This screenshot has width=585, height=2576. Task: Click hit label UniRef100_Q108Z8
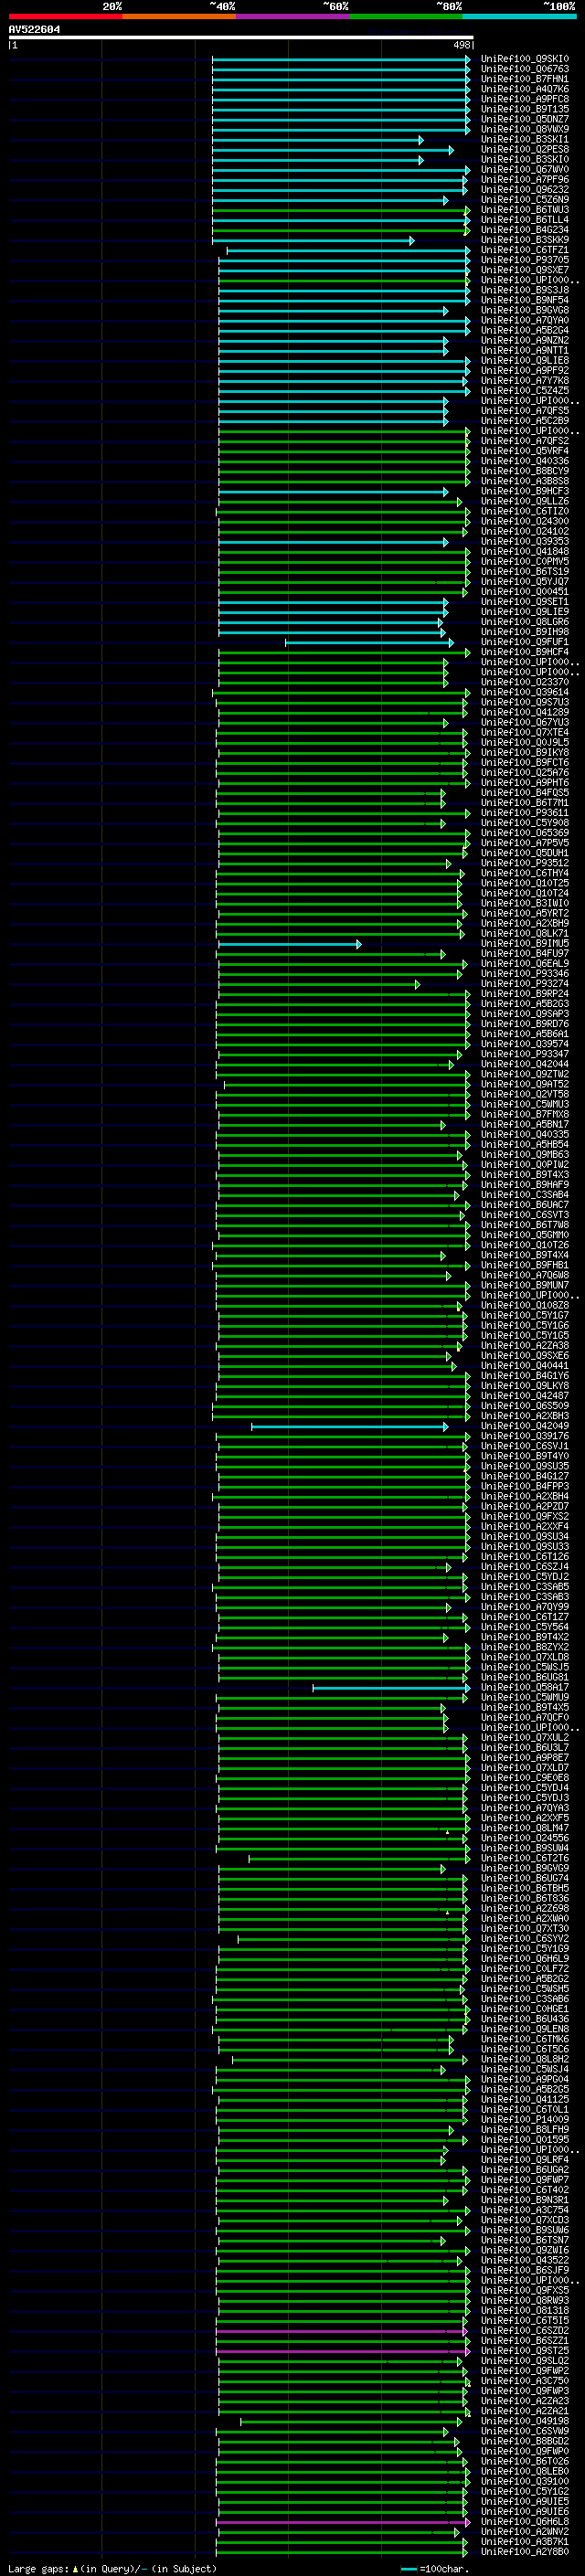pos(525,1305)
